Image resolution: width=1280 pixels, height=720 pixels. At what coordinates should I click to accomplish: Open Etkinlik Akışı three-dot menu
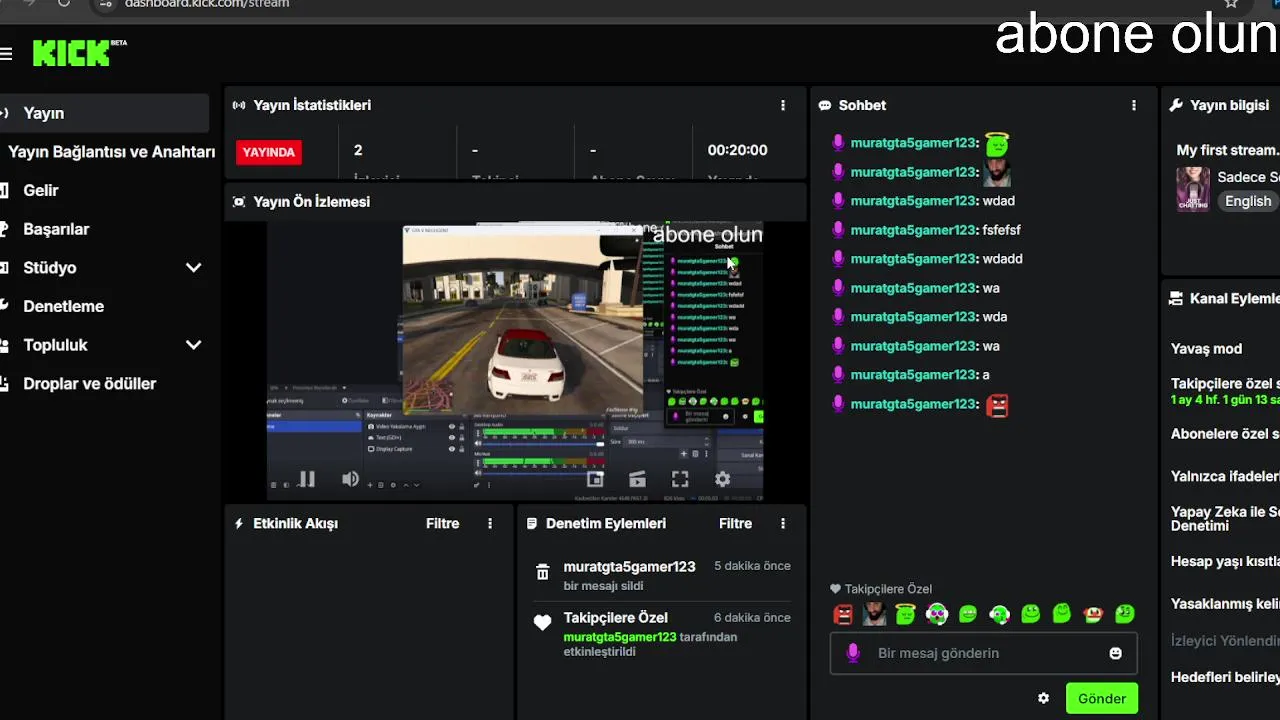pyautogui.click(x=490, y=523)
